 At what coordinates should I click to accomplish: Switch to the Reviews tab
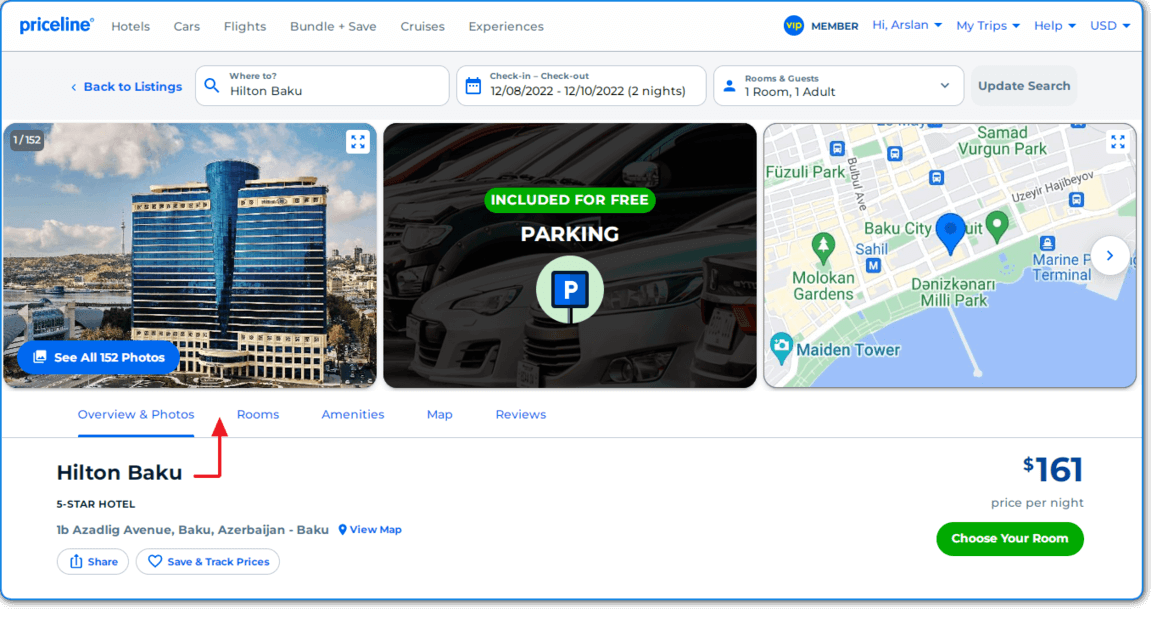(521, 415)
